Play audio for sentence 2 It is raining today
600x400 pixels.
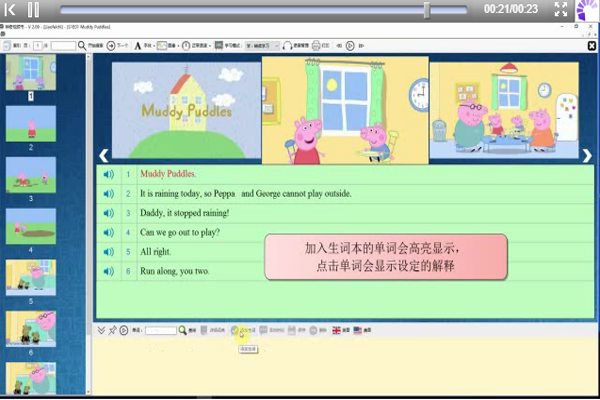pyautogui.click(x=109, y=194)
